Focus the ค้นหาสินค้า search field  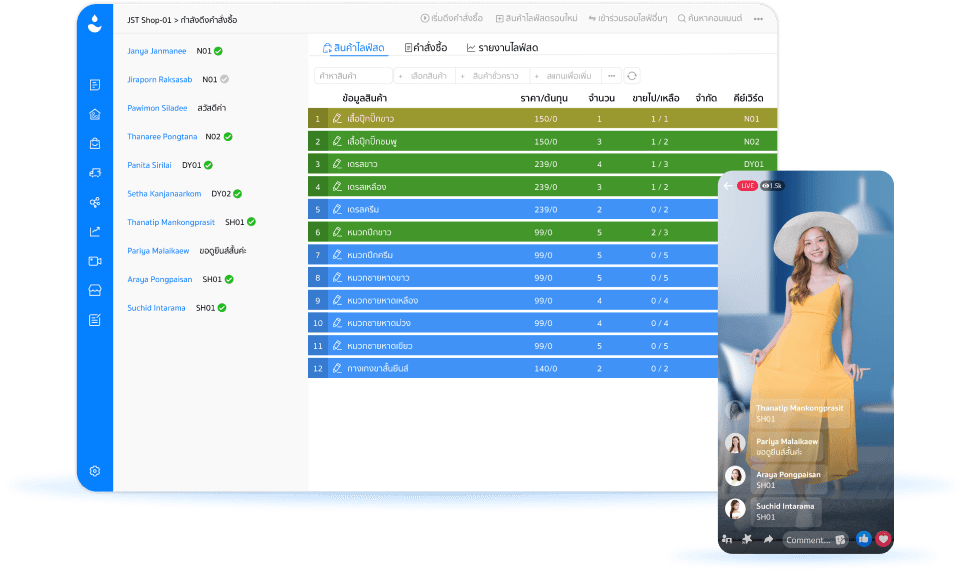point(353,76)
